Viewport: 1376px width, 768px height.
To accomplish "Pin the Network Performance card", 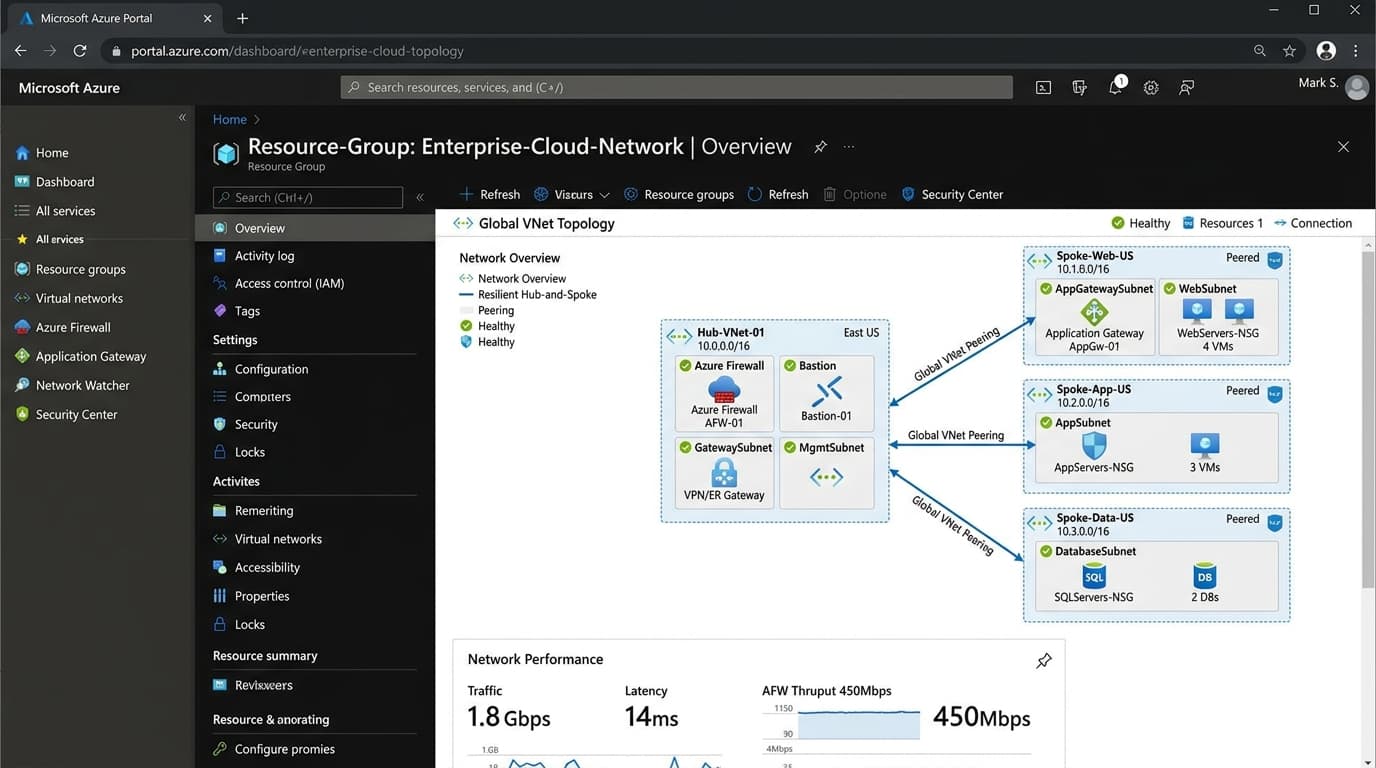I will 1044,660.
